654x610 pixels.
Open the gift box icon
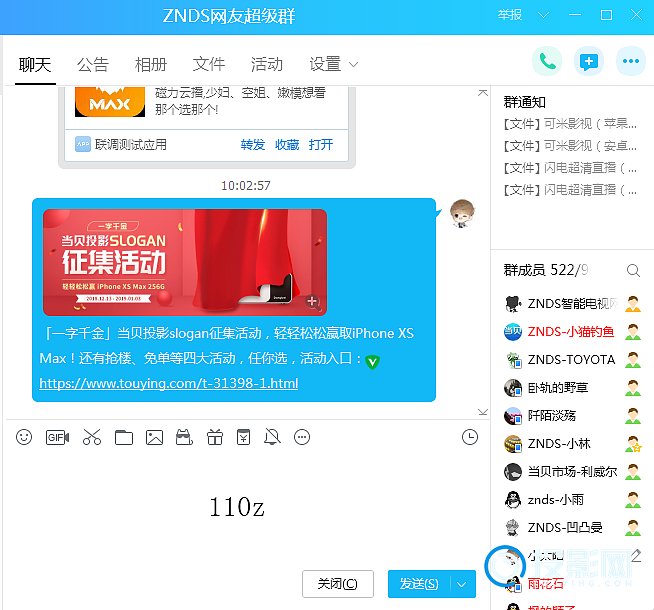(215, 437)
